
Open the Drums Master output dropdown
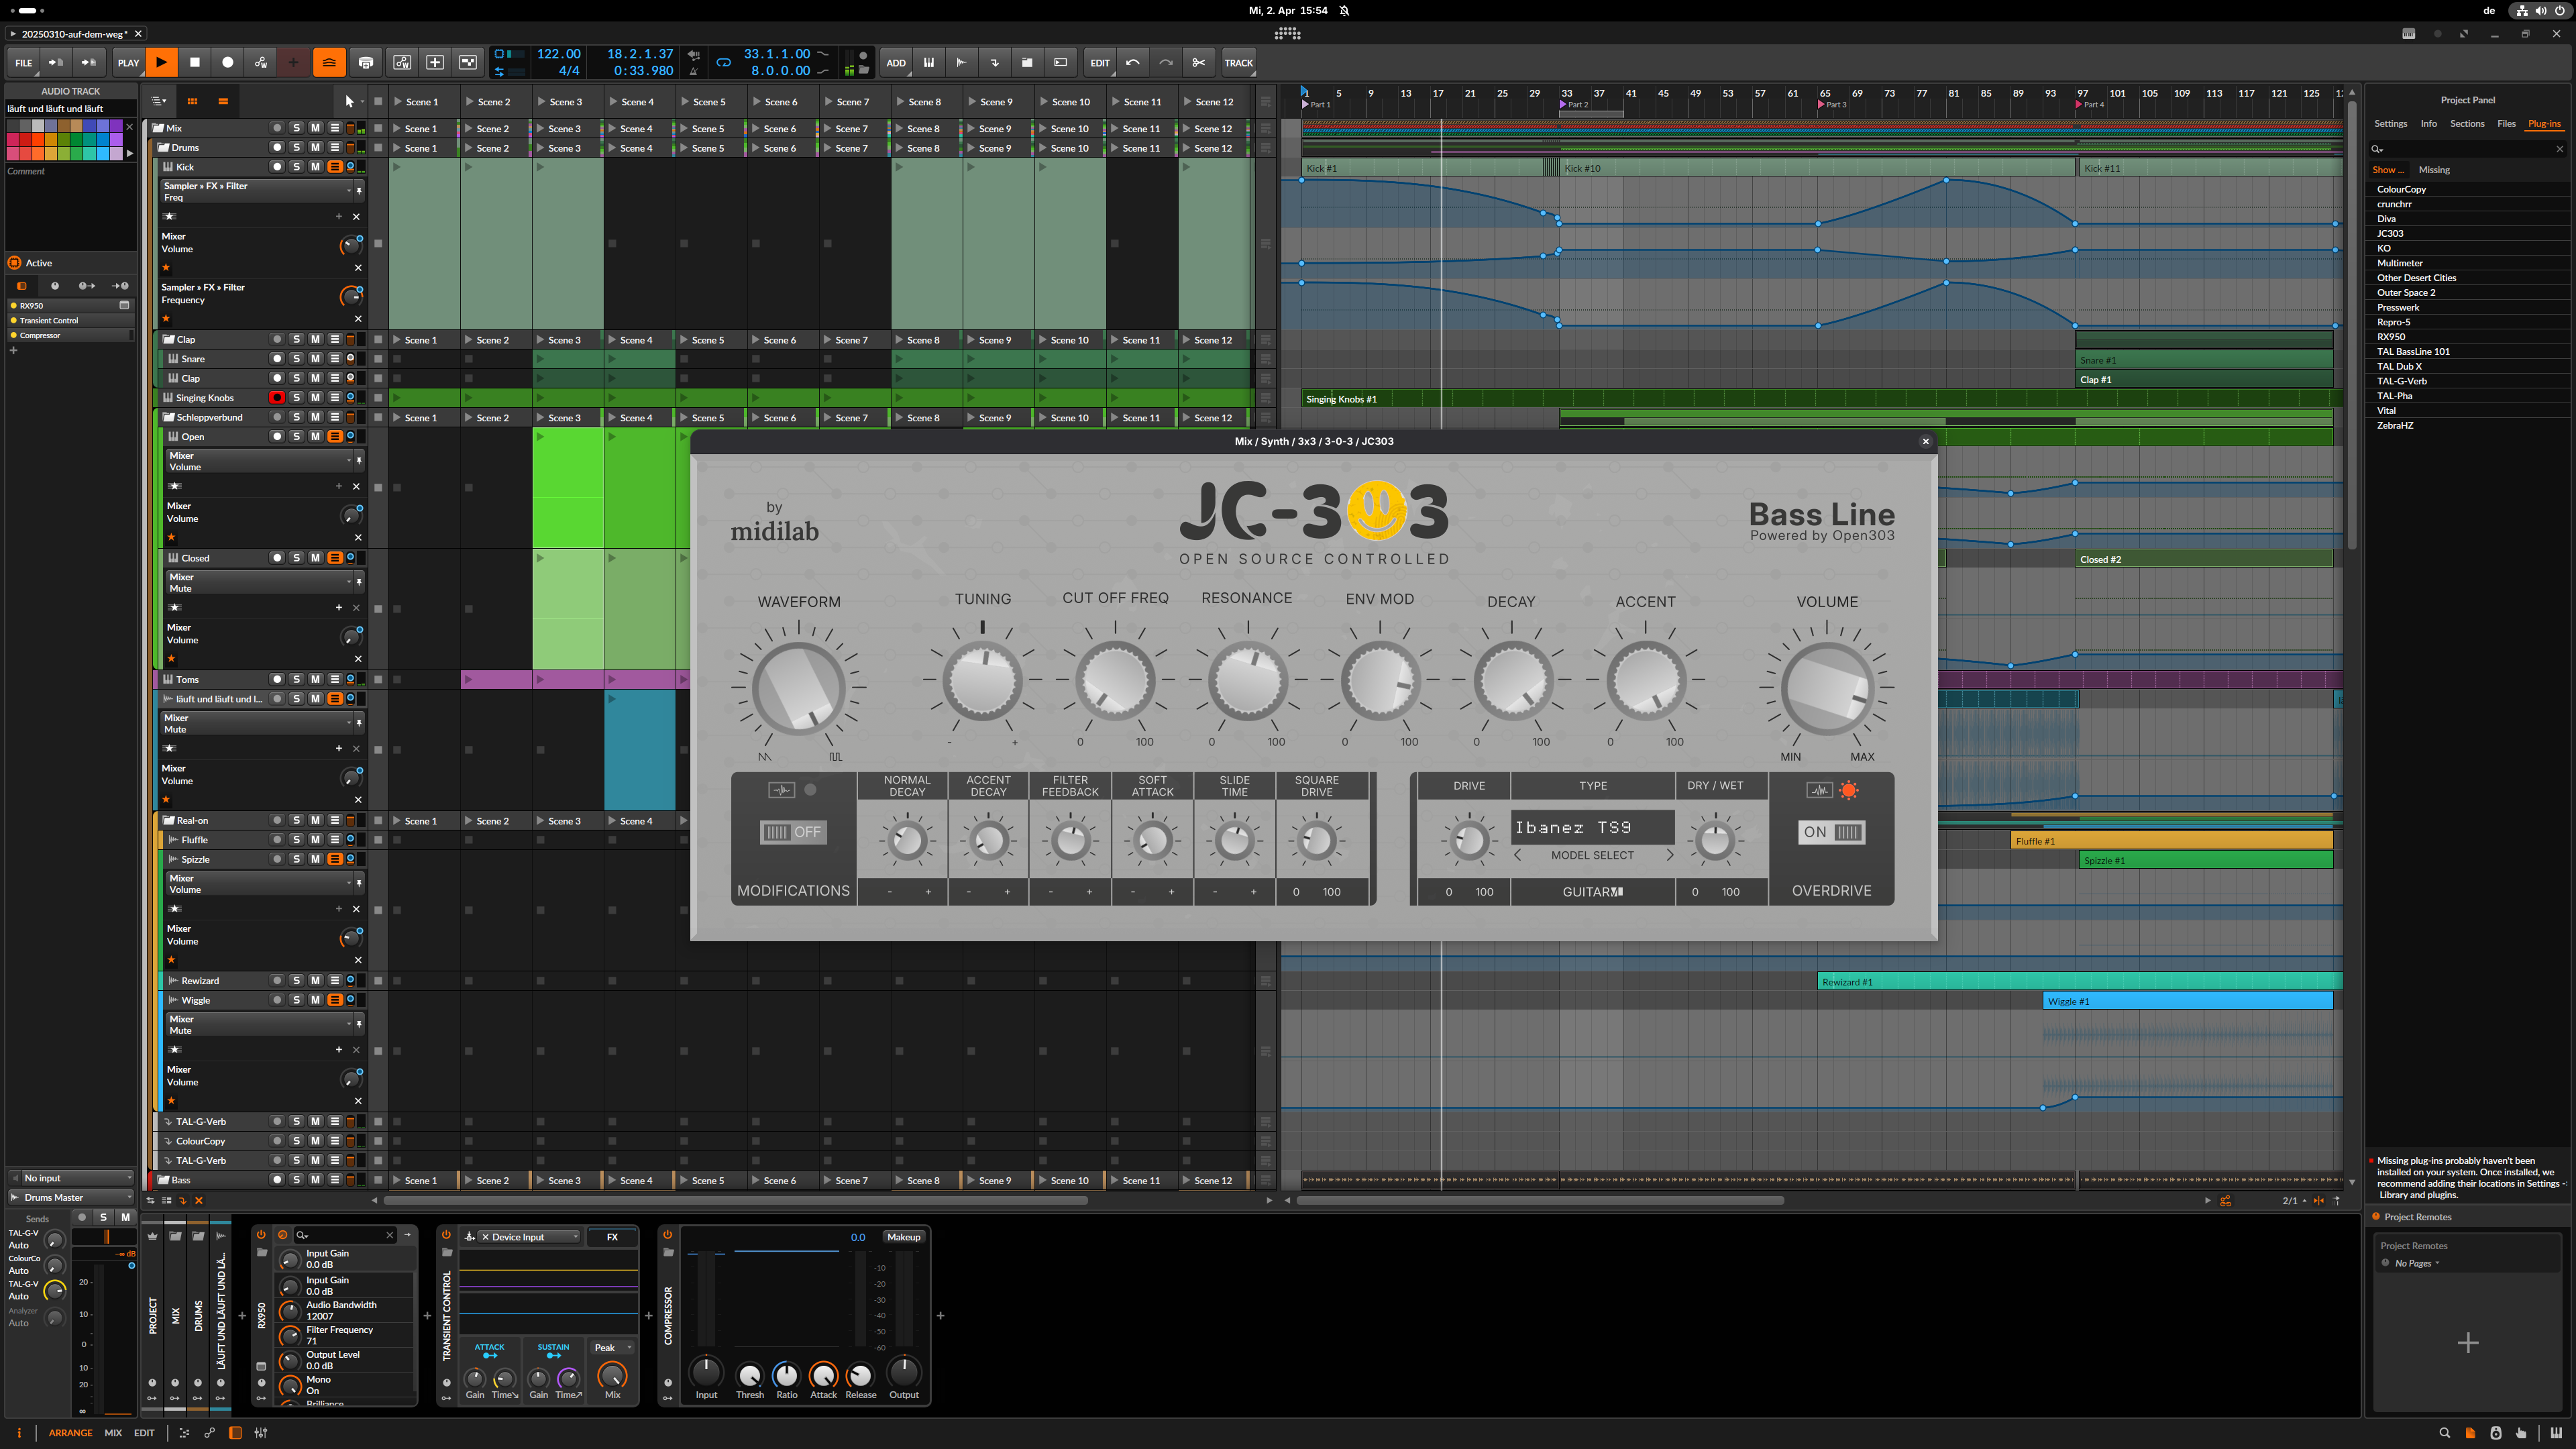(70, 1198)
